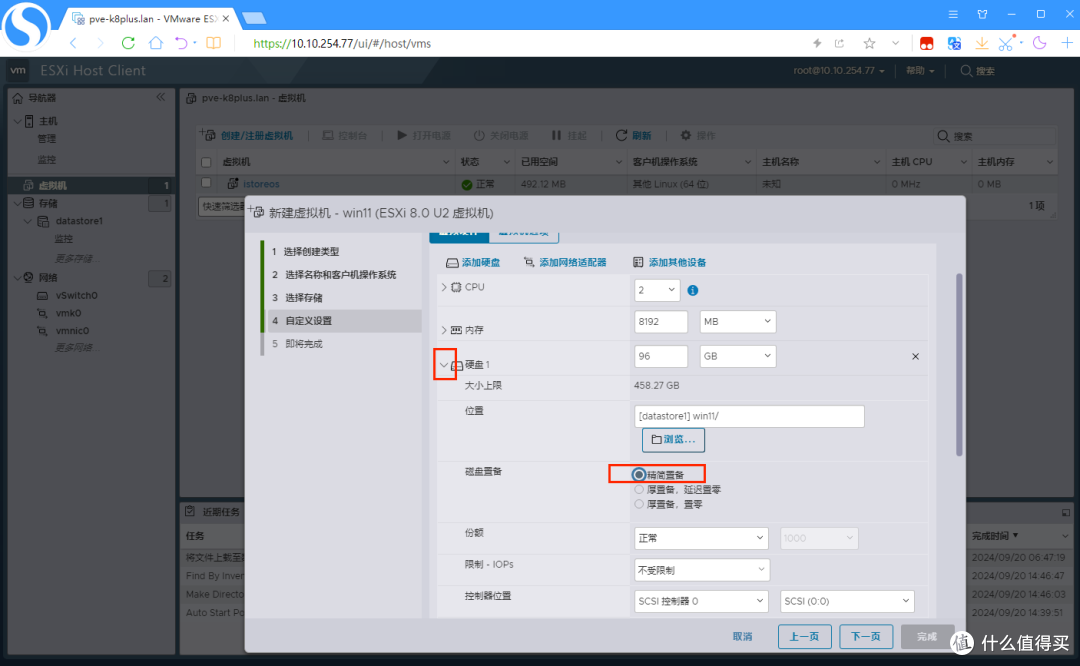Open the memory unit MB dropdown
The height and width of the screenshot is (666, 1080).
tap(738, 322)
